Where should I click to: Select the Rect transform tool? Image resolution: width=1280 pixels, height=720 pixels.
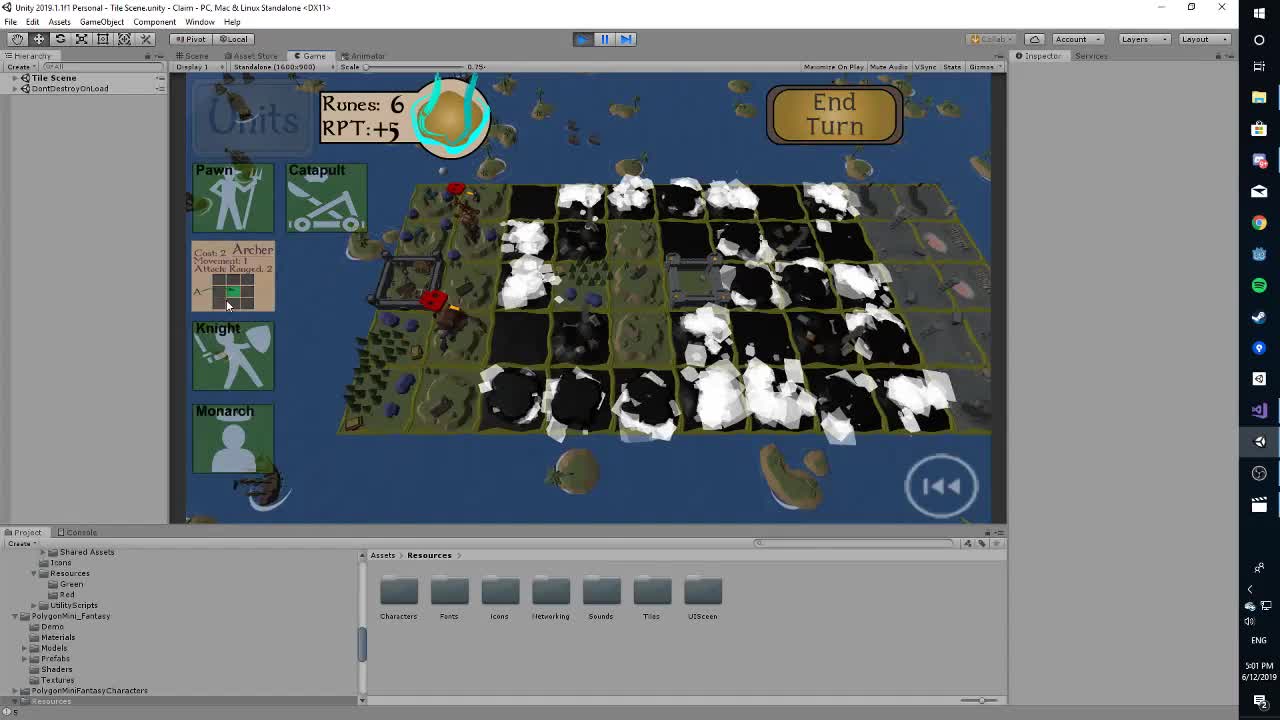[103, 39]
